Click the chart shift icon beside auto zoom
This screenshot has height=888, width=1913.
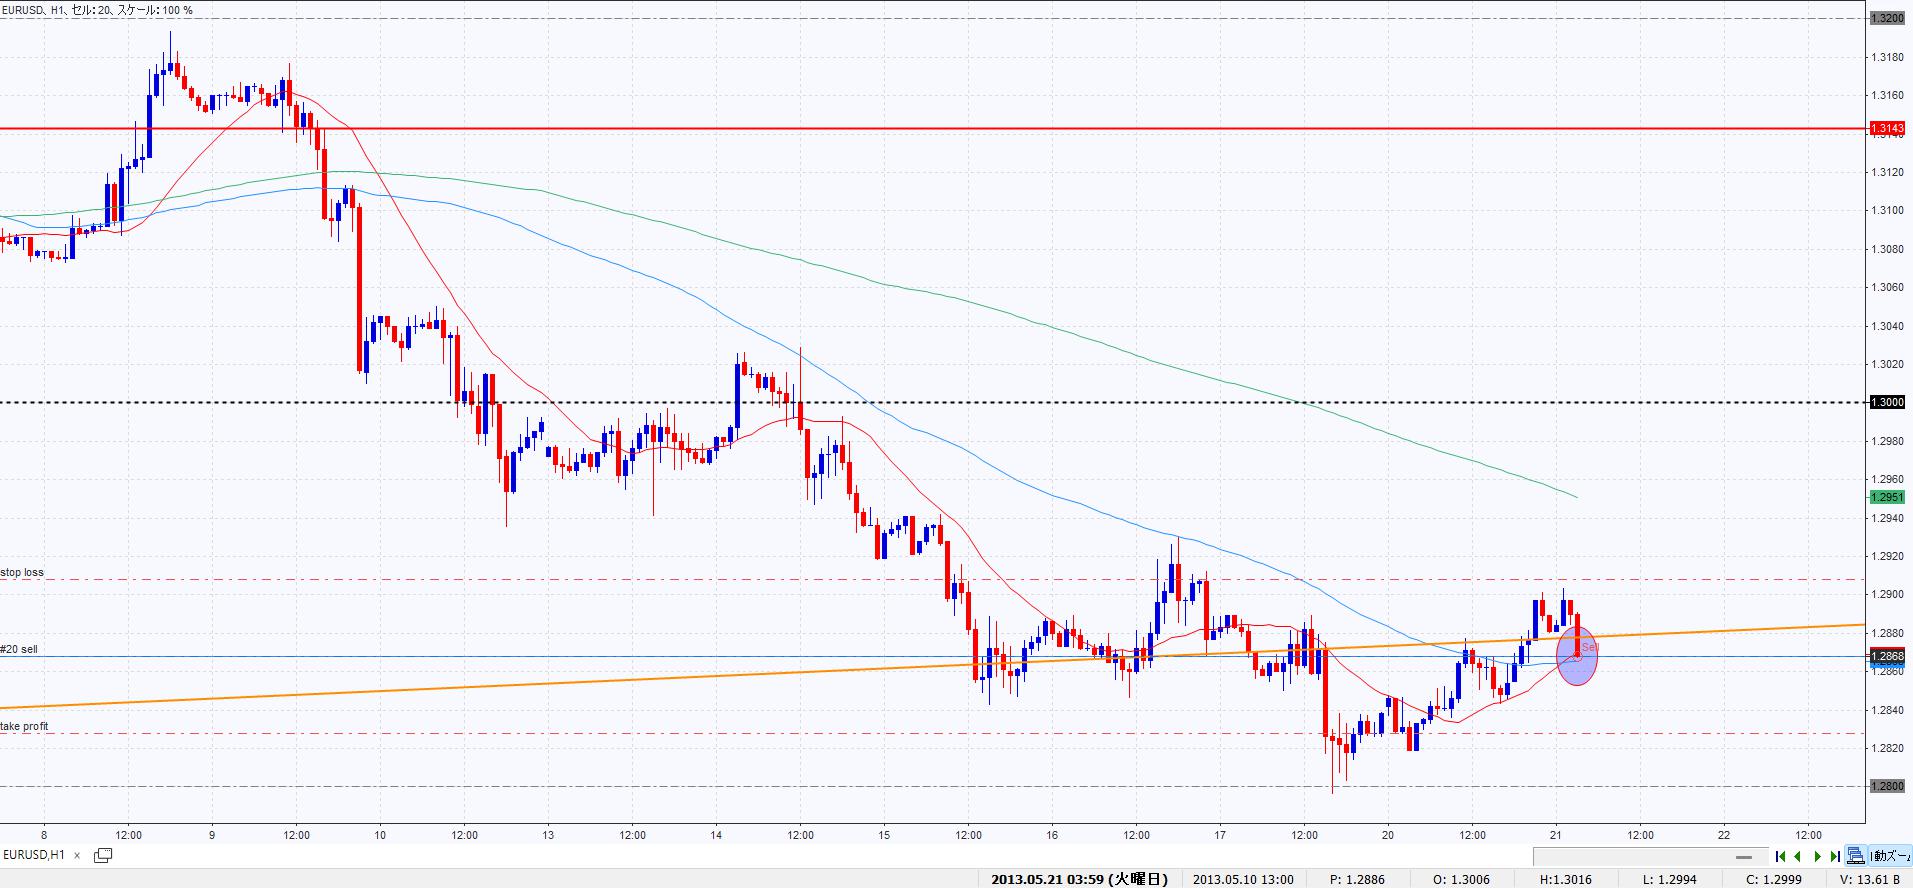[x=1856, y=856]
